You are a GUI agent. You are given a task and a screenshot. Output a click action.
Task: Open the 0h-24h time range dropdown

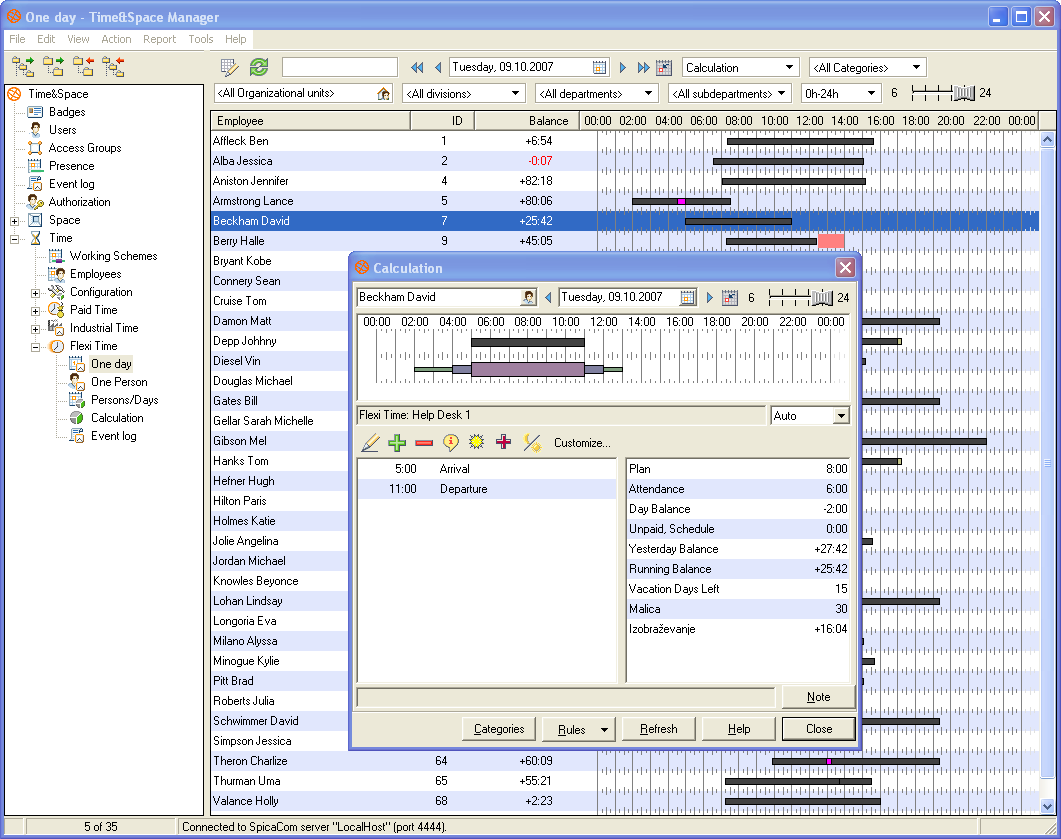point(872,94)
